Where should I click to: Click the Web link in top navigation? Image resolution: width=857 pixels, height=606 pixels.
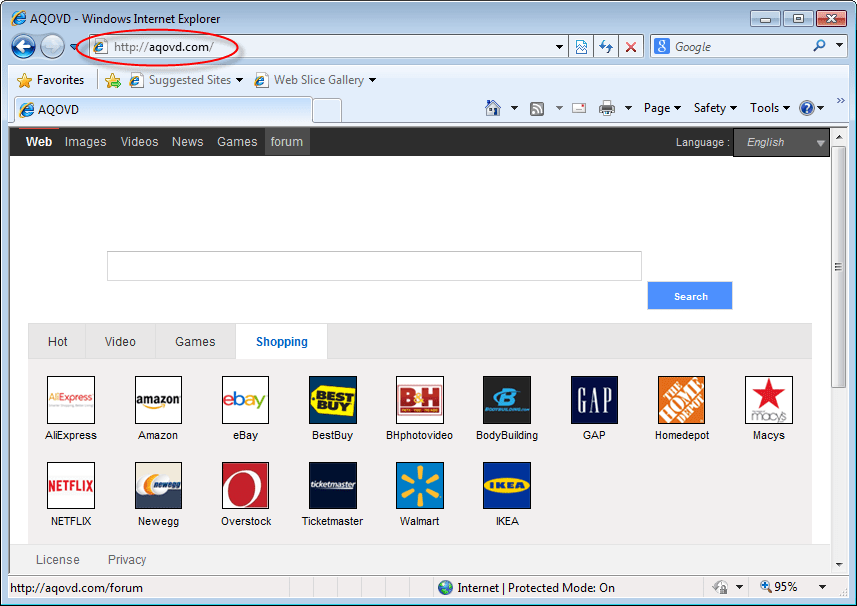(39, 142)
